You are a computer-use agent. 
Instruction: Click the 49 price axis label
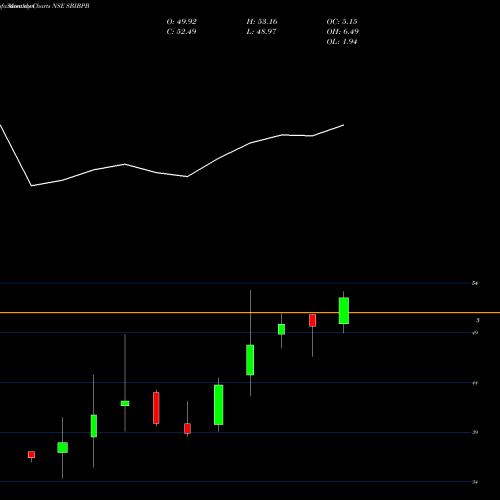point(475,333)
